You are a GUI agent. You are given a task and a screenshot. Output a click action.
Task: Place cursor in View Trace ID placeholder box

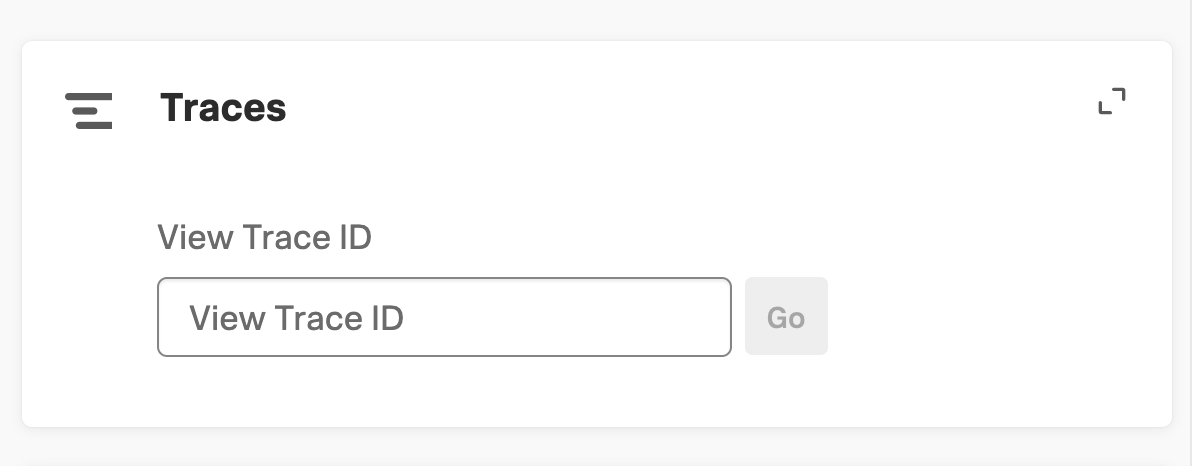click(x=444, y=317)
